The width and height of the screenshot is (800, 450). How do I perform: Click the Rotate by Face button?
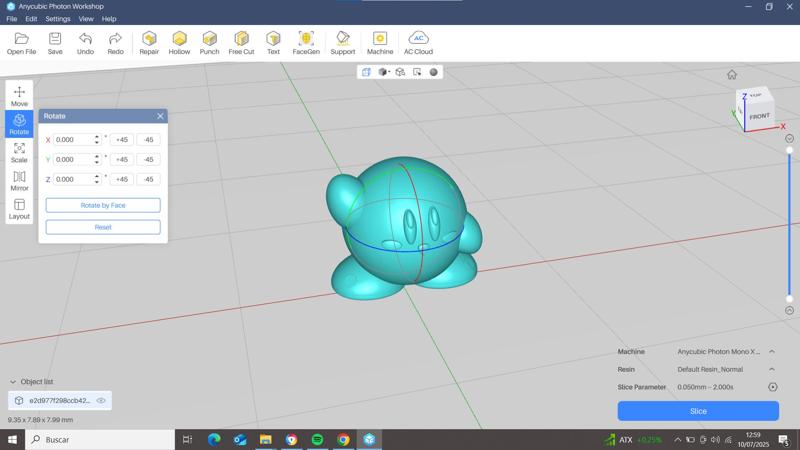coord(103,205)
